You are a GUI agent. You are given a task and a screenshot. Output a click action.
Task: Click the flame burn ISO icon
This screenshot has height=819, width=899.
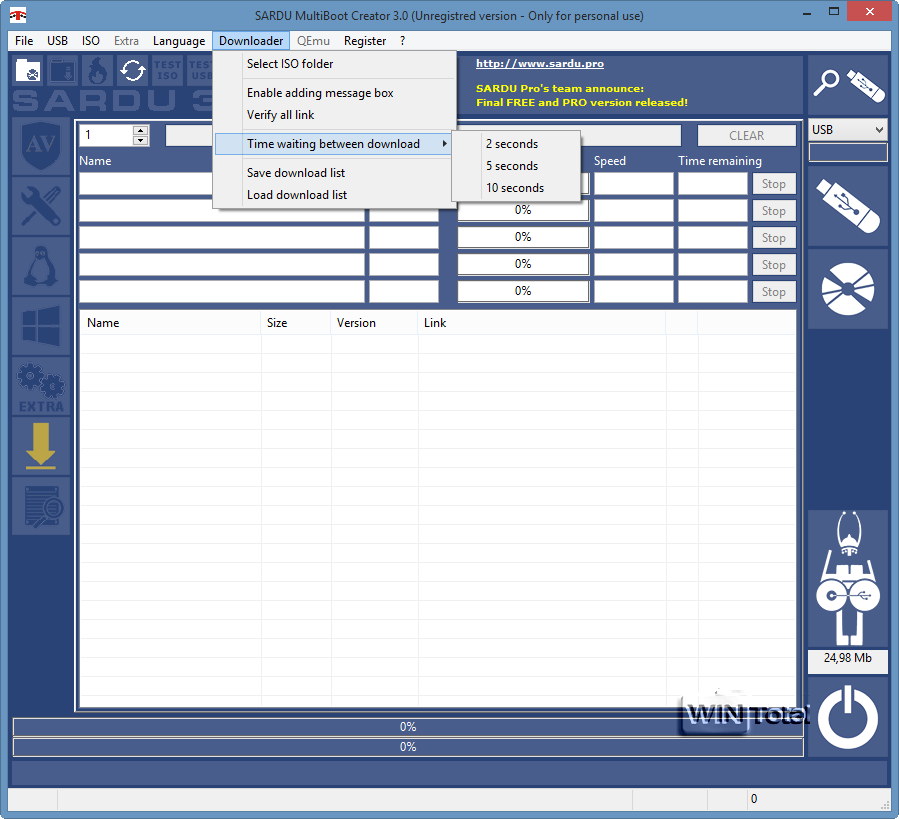[97, 70]
